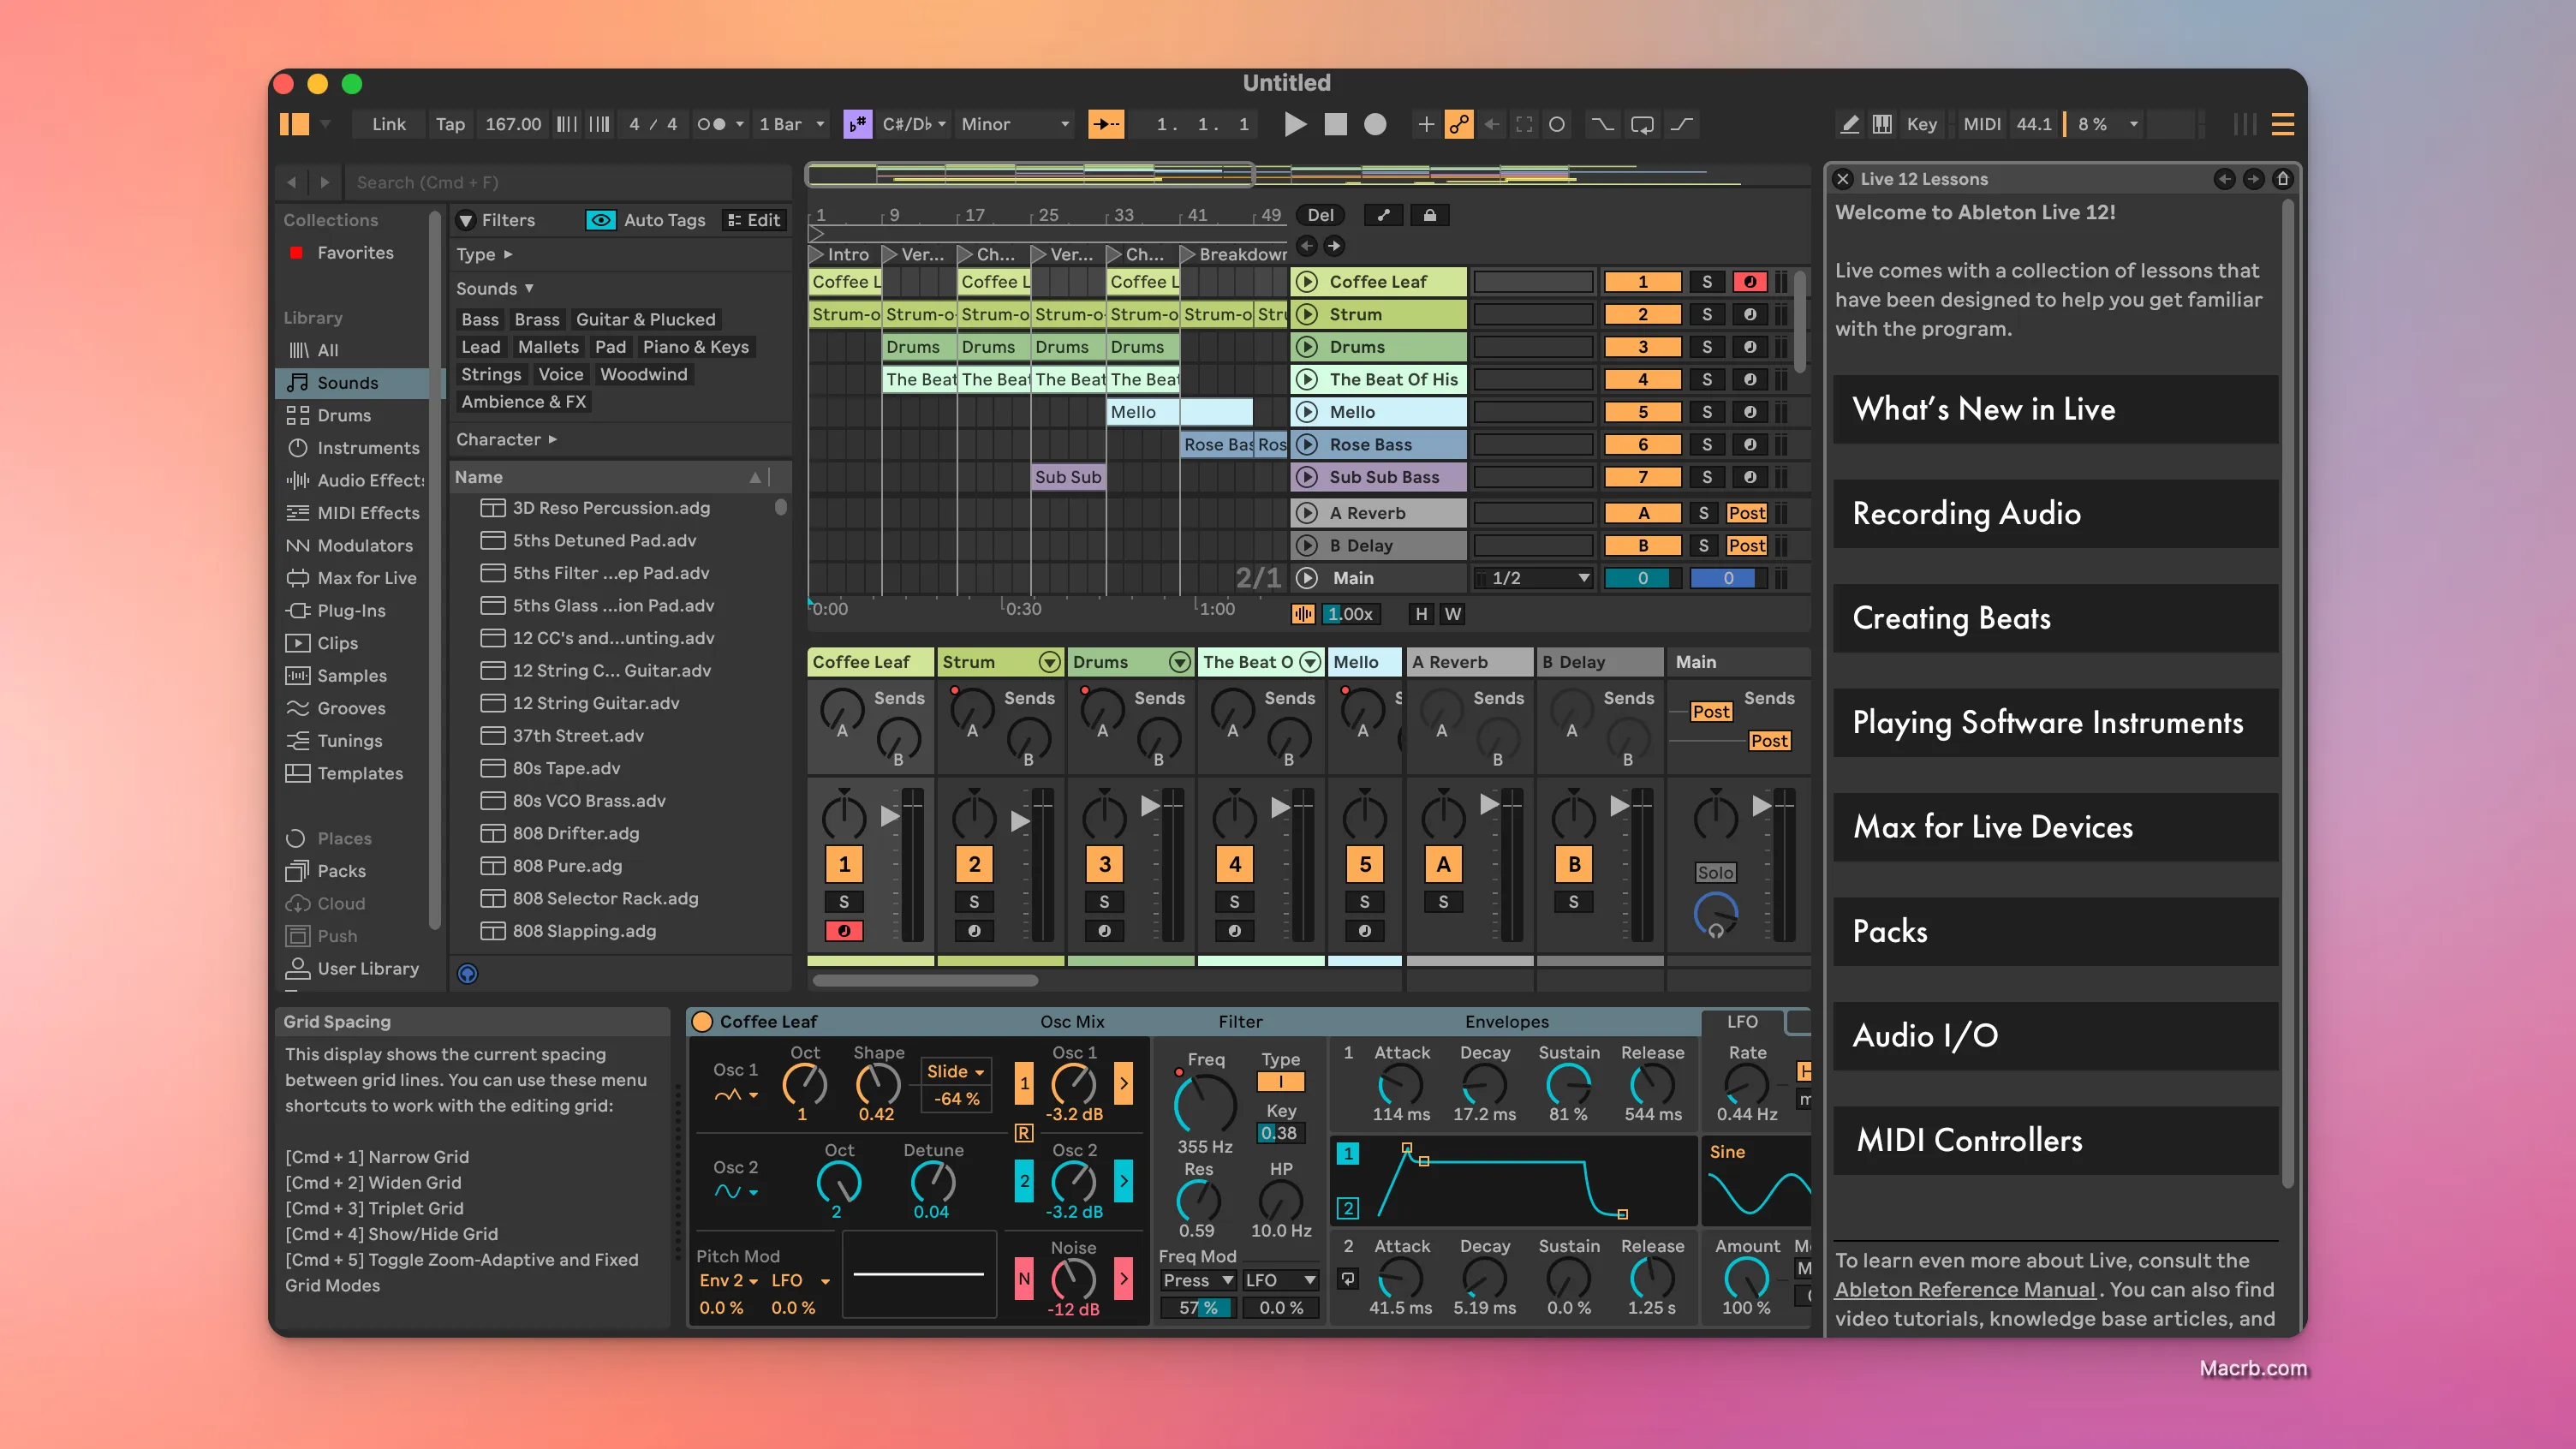Click the Filter Freq knob at 355 Hz
The image size is (2576, 1449).
click(1204, 1103)
